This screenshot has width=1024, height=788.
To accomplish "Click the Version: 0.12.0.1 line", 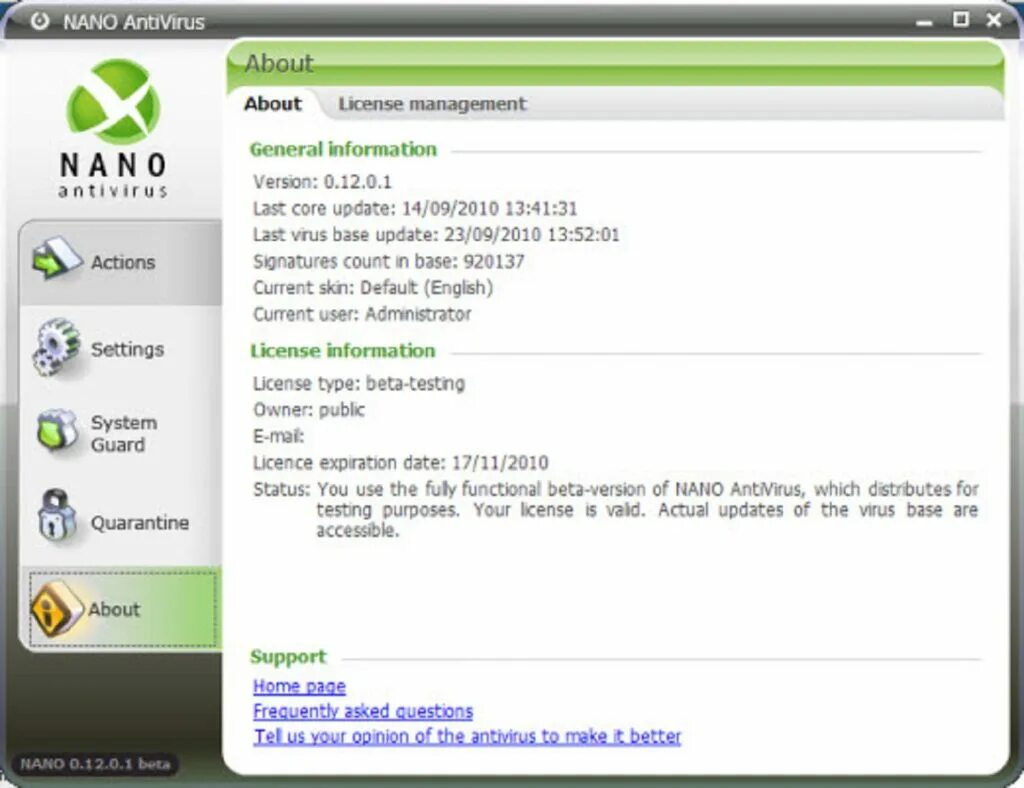I will tap(323, 182).
